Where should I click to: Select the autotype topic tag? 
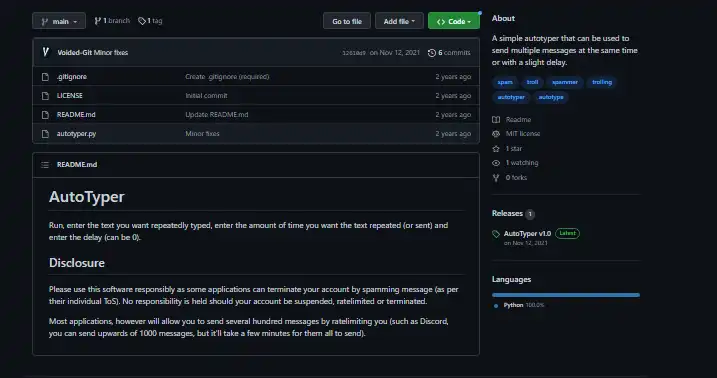coord(551,97)
